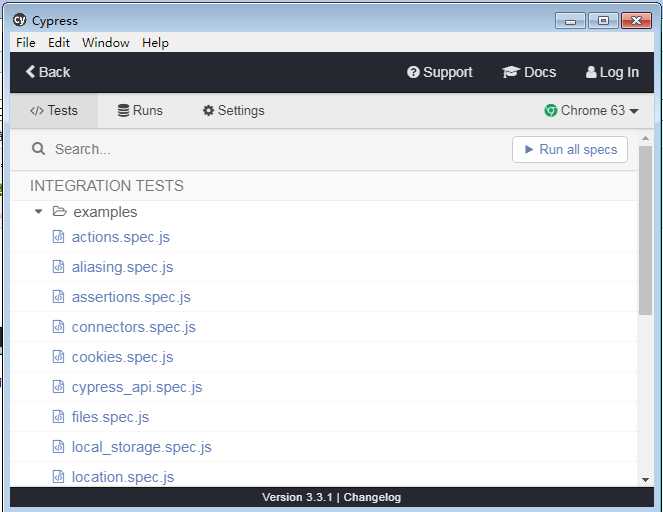This screenshot has height=512, width=663.
Task: Click the scrollbar down arrow
Action: 645,479
